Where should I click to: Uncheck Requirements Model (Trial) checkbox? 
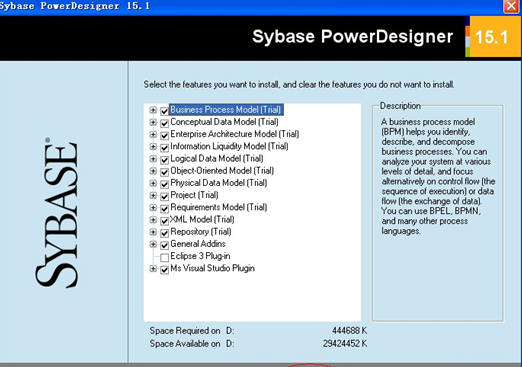(x=164, y=209)
